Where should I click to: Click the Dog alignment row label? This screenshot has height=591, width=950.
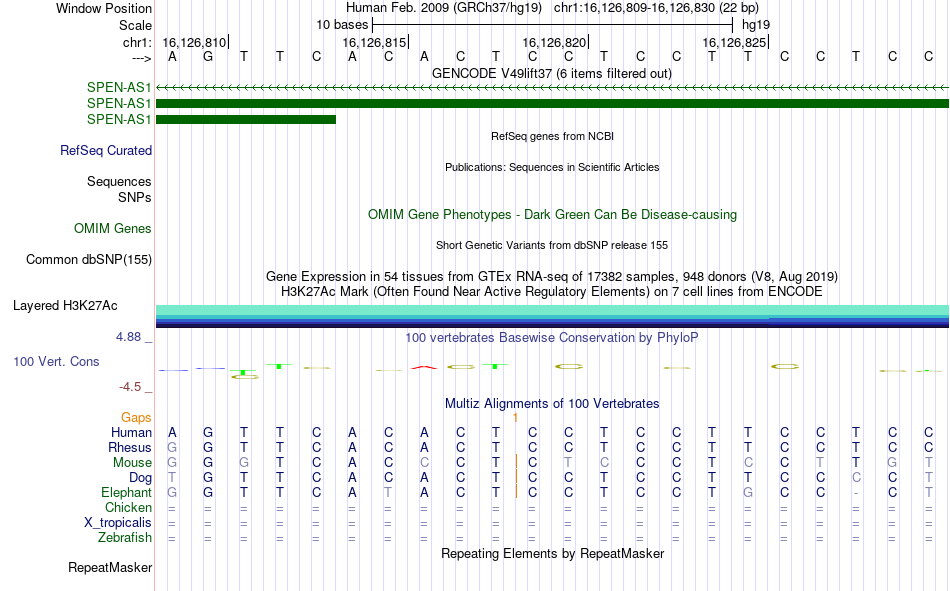coord(141,478)
